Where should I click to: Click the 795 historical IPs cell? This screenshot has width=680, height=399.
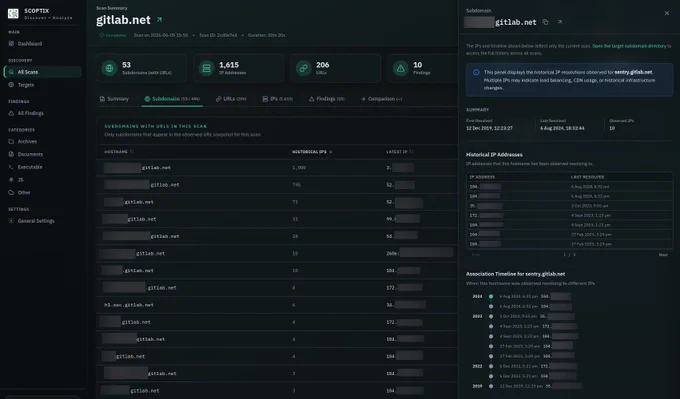pyautogui.click(x=296, y=185)
